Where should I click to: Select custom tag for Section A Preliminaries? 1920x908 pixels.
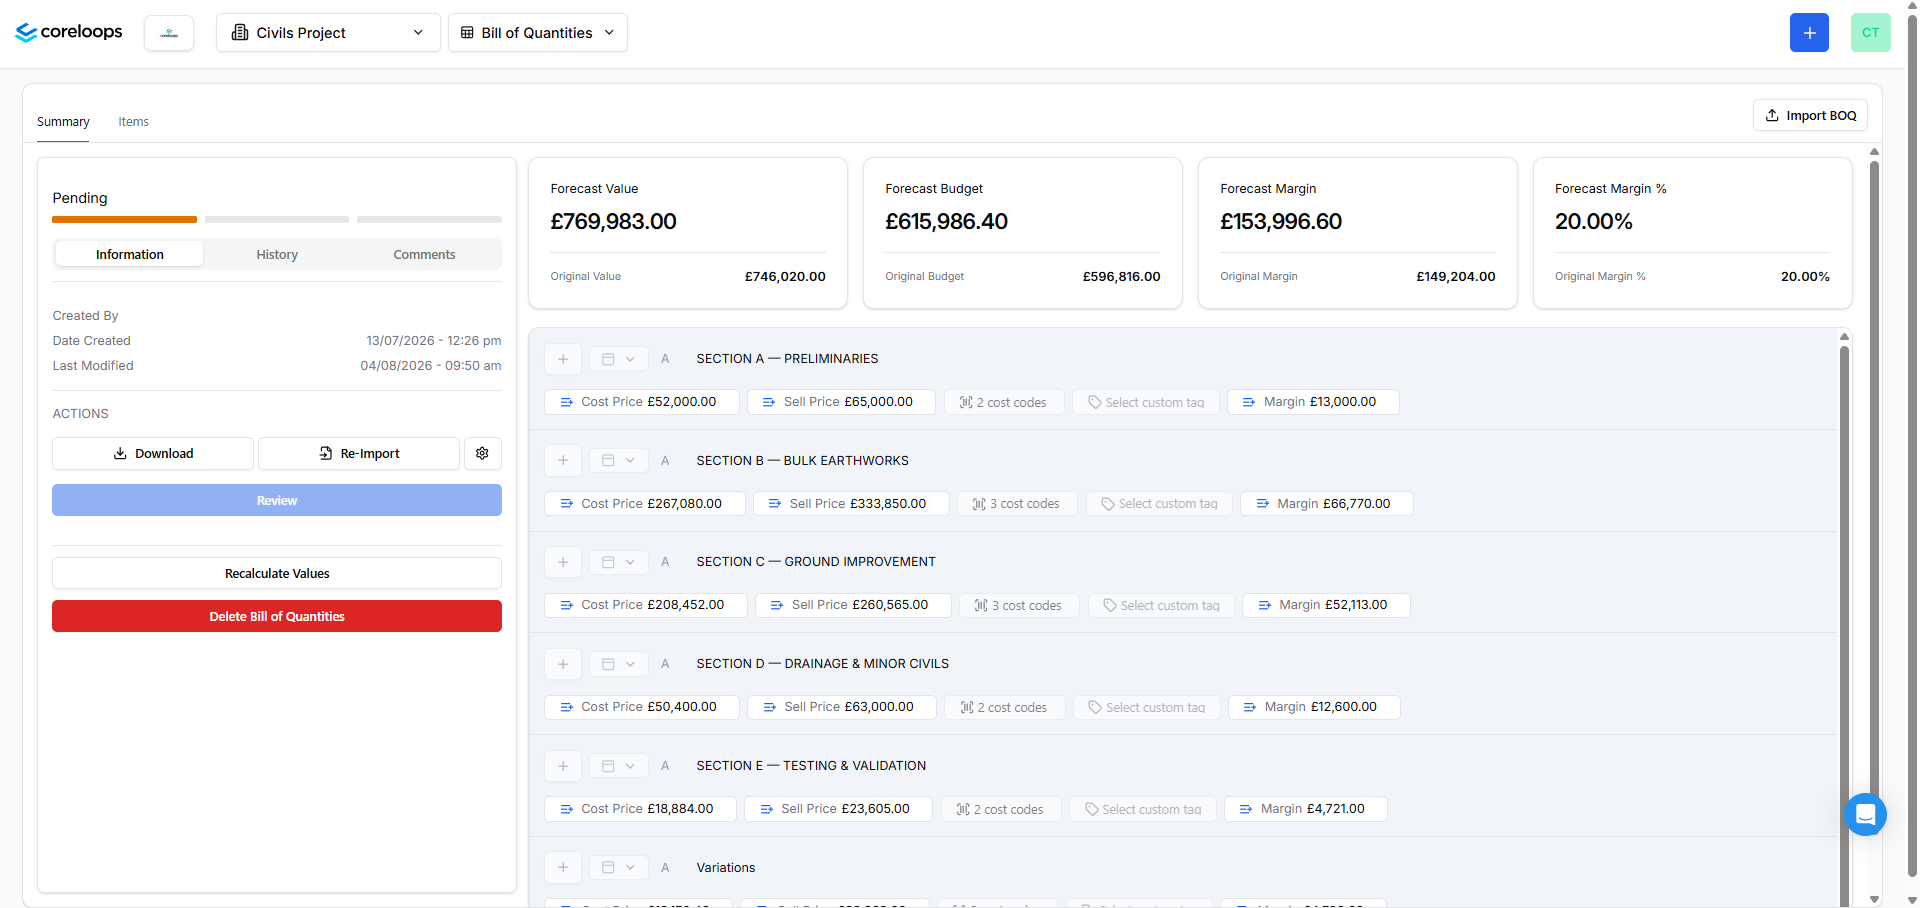click(1146, 402)
